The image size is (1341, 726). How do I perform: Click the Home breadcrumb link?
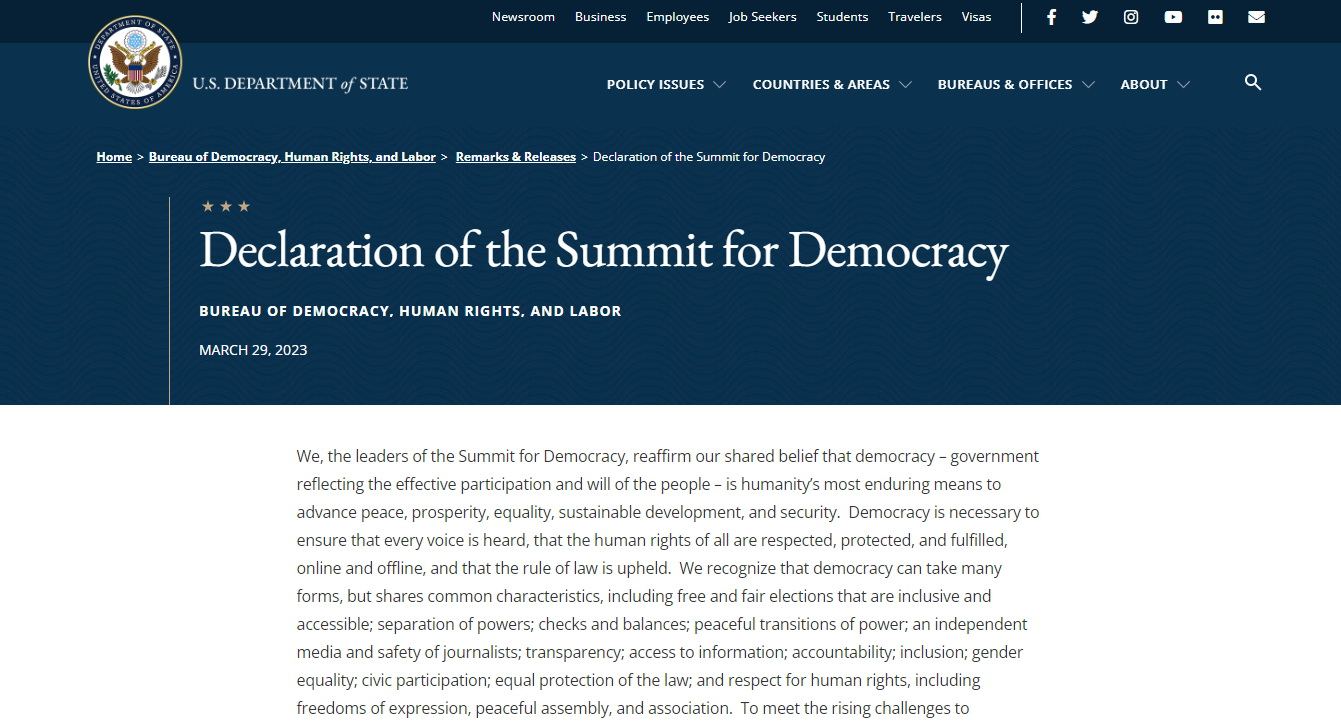114,157
